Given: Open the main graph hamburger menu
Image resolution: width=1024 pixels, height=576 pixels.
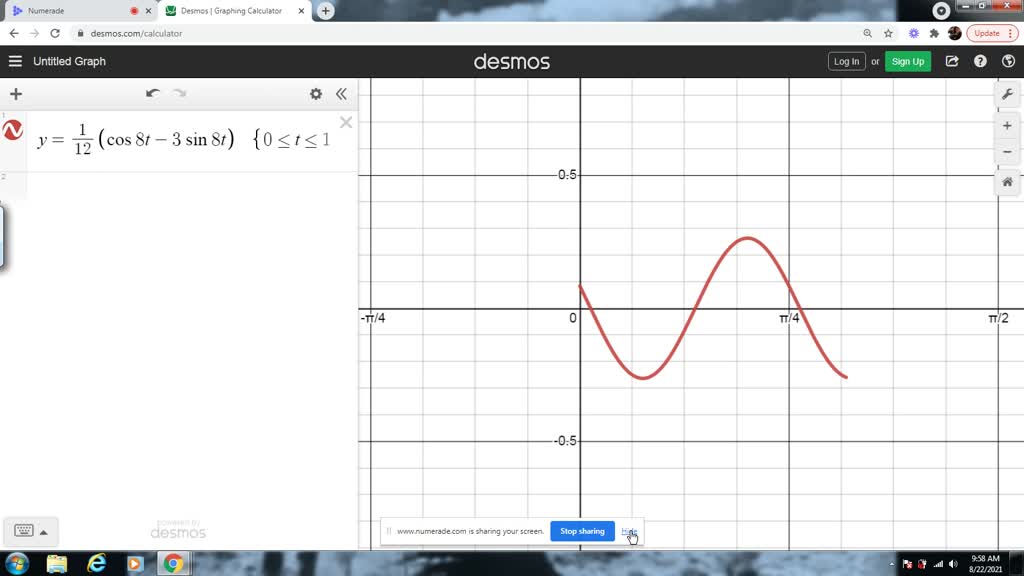Looking at the screenshot, I should [15, 61].
